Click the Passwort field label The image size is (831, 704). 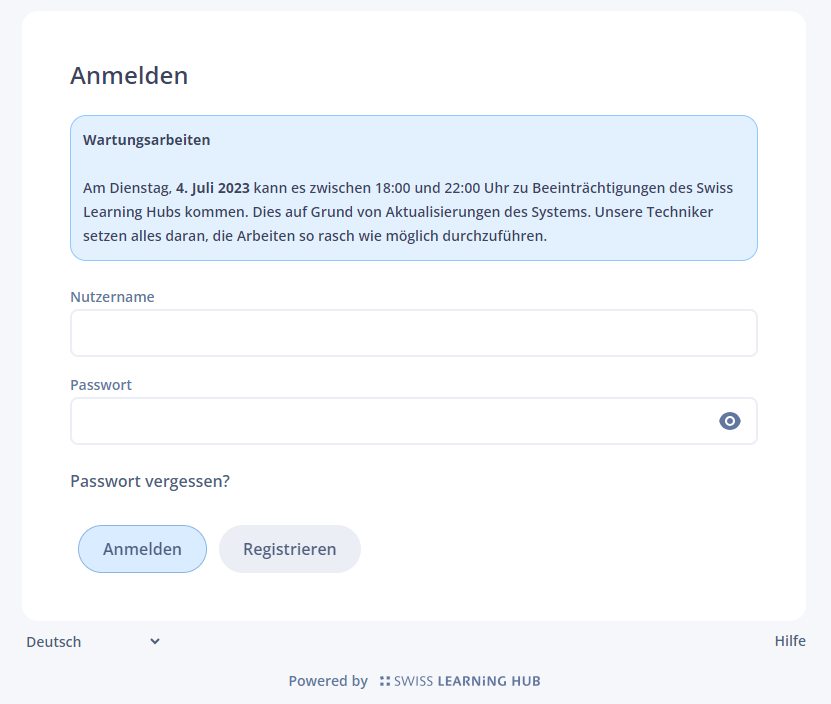point(101,385)
